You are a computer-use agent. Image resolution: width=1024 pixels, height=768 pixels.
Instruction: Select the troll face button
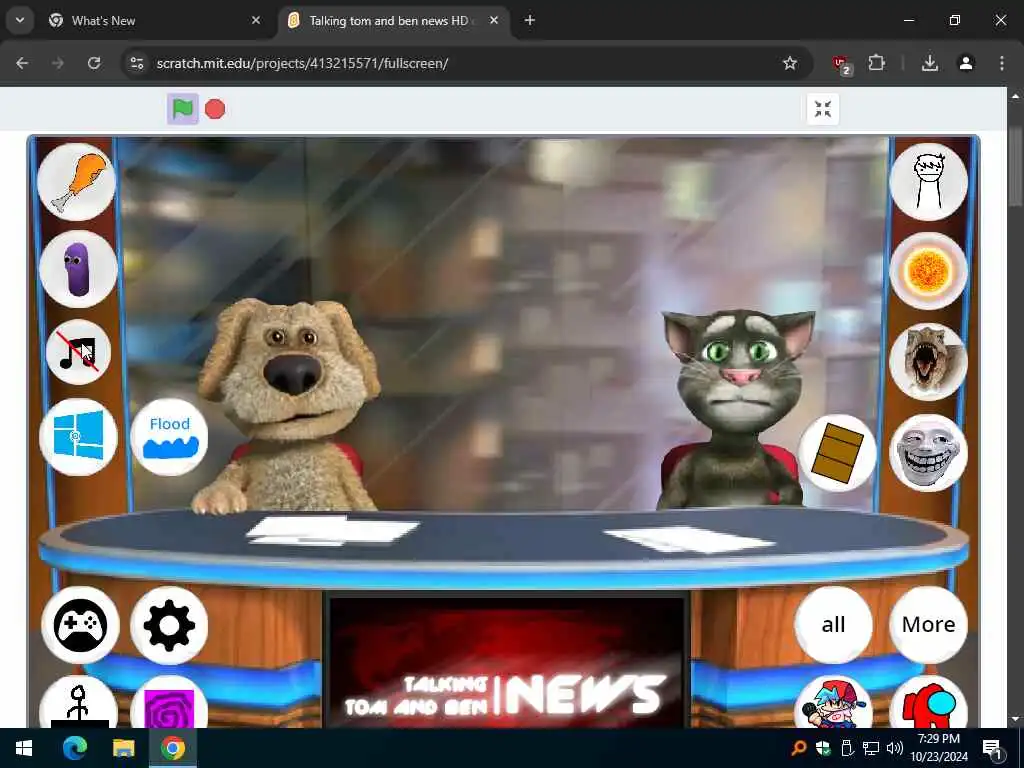pyautogui.click(x=929, y=453)
